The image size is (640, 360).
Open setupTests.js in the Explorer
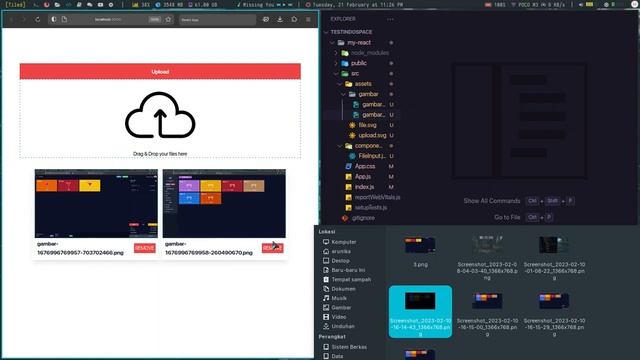tap(371, 207)
